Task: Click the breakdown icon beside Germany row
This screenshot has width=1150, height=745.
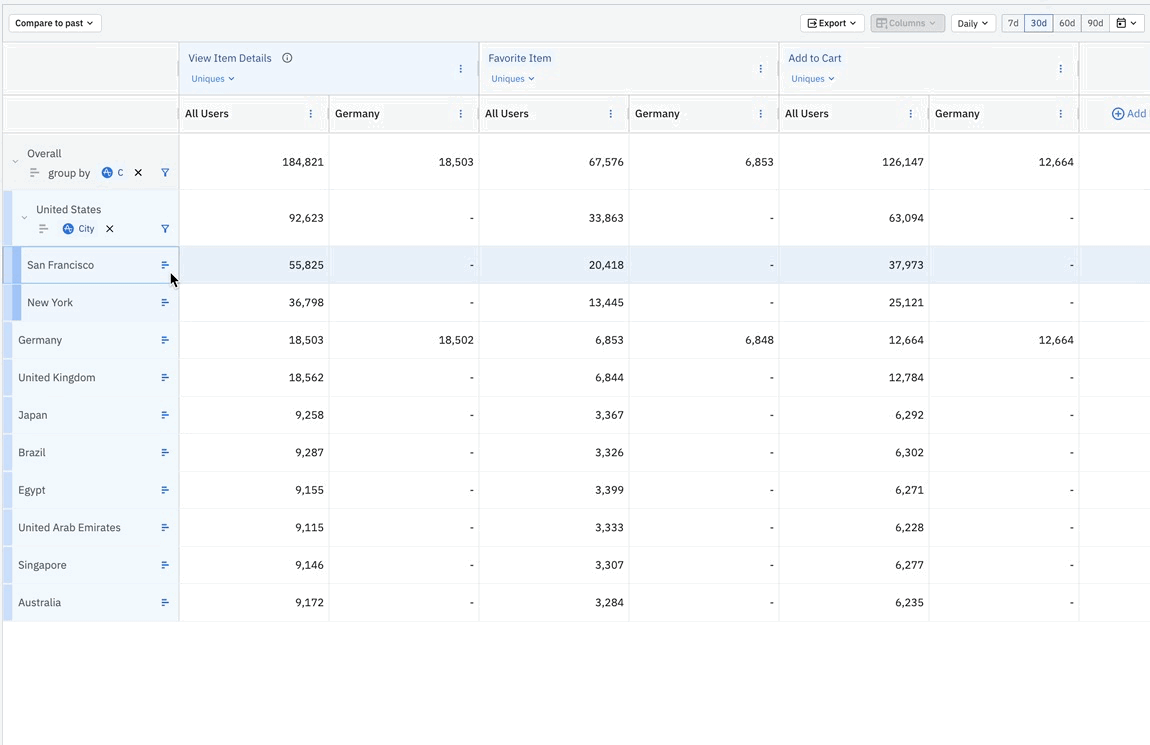Action: 165,340
